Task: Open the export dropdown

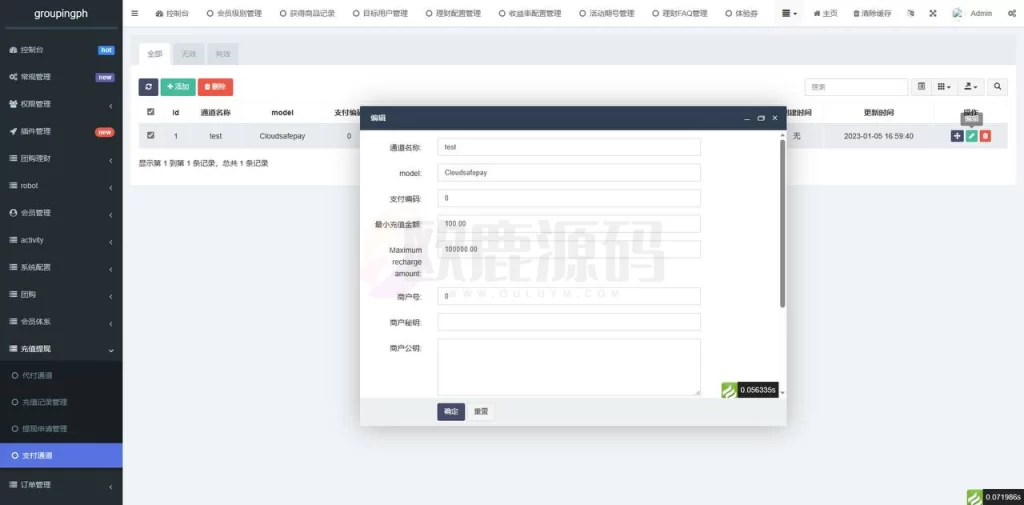Action: pos(970,86)
